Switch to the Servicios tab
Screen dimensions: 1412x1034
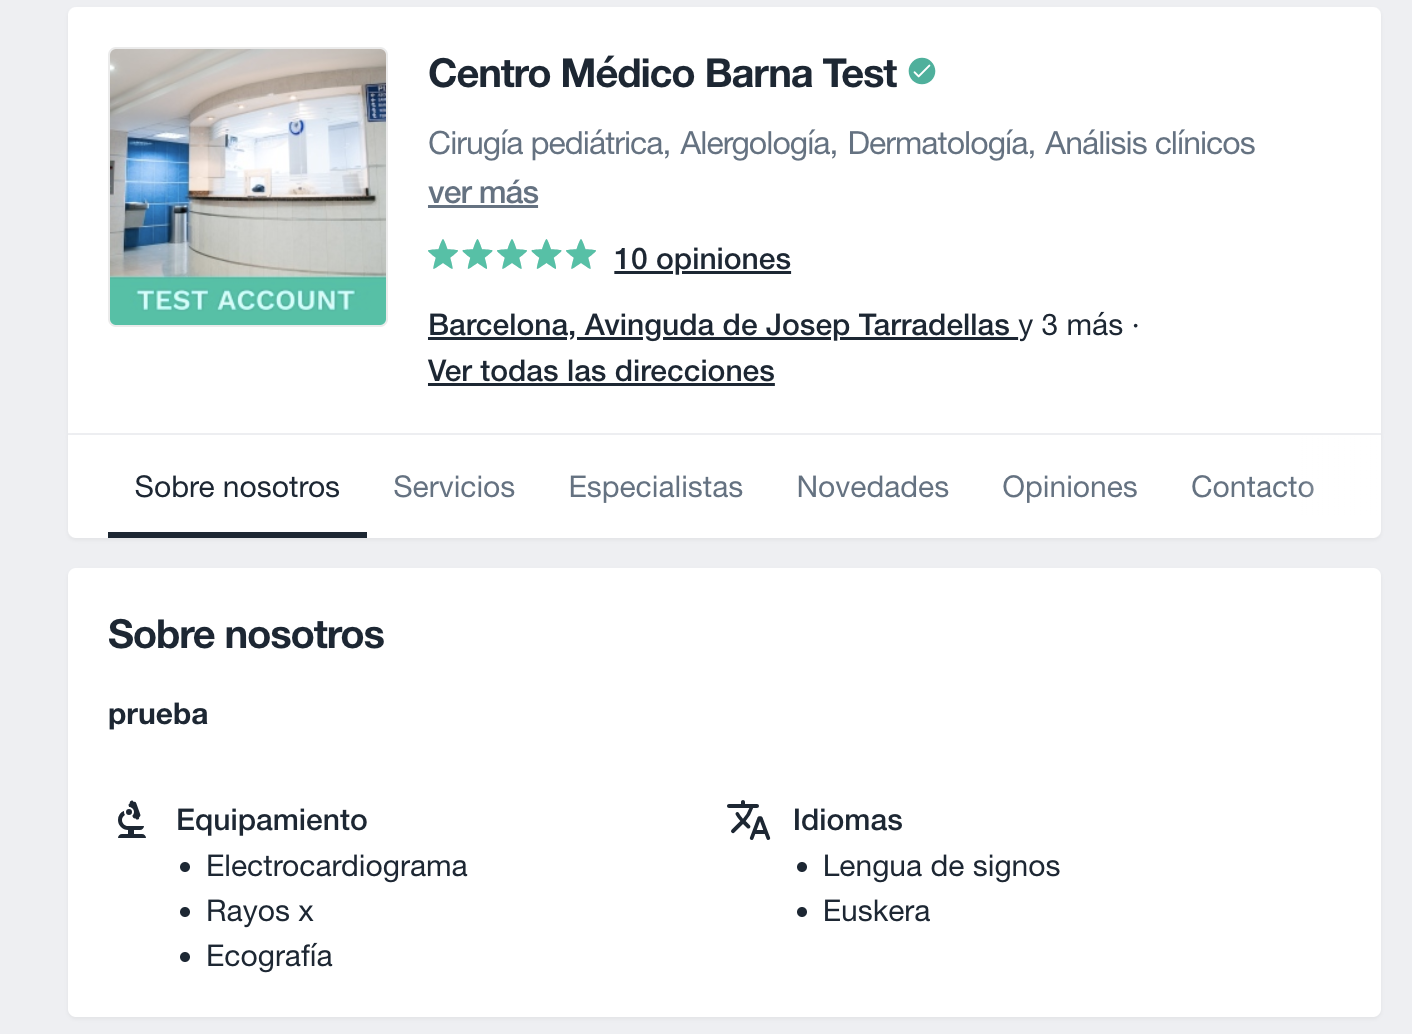pos(454,487)
